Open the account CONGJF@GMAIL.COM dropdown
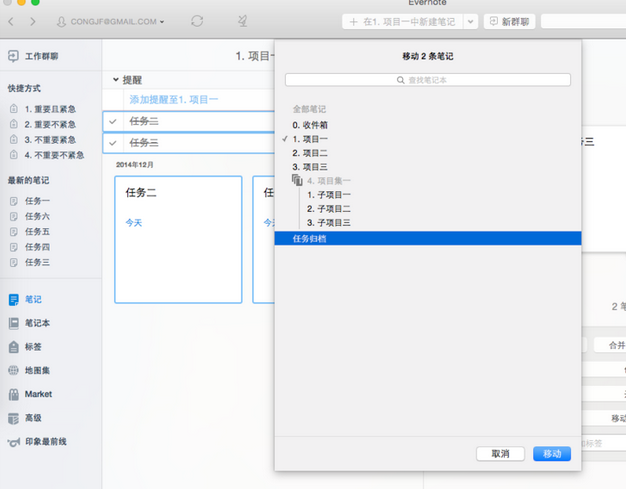The image size is (626, 489). (111, 22)
